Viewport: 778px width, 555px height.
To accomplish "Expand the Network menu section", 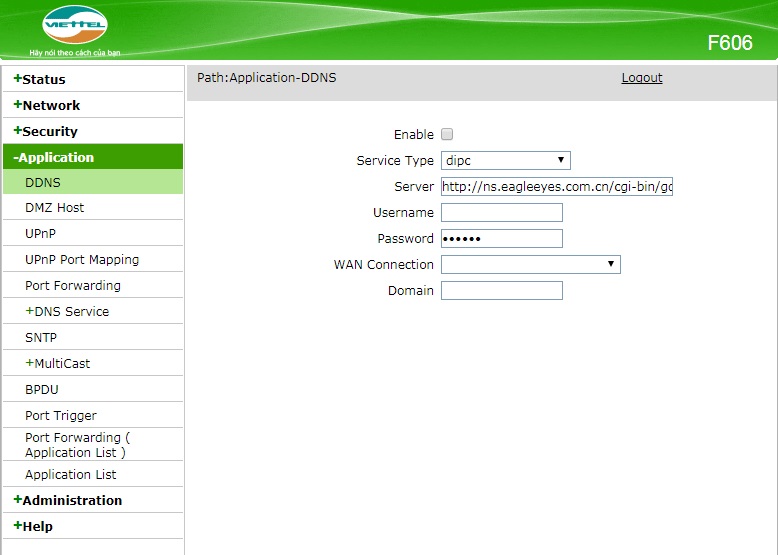I will pos(47,105).
